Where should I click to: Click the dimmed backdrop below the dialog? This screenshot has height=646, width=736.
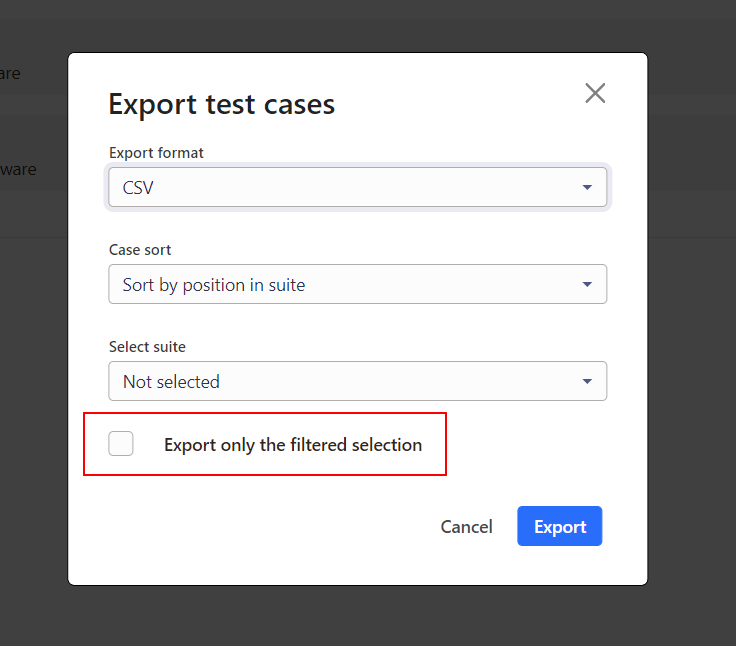tap(360, 616)
